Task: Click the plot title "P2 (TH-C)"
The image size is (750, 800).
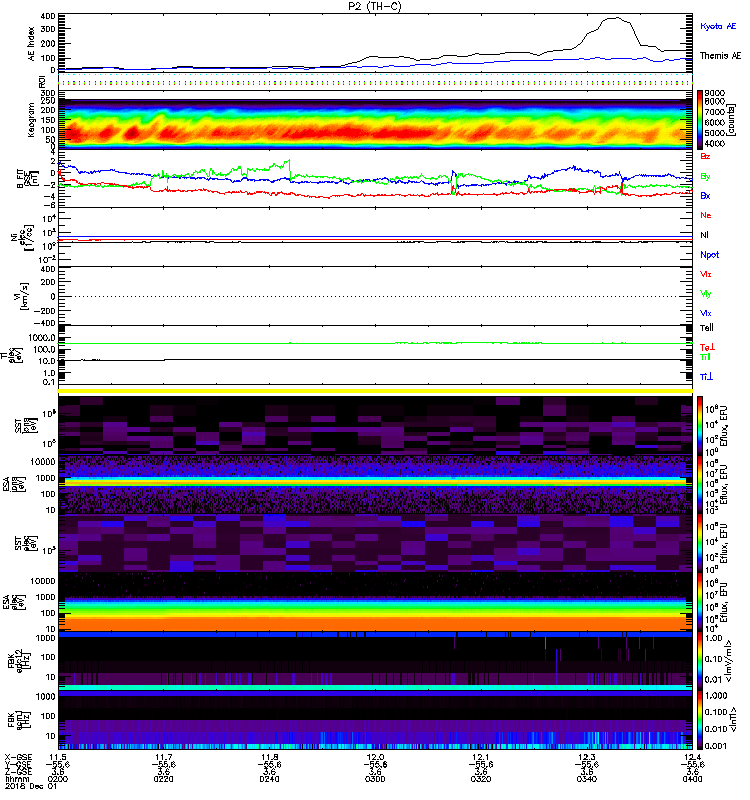Action: (375, 7)
